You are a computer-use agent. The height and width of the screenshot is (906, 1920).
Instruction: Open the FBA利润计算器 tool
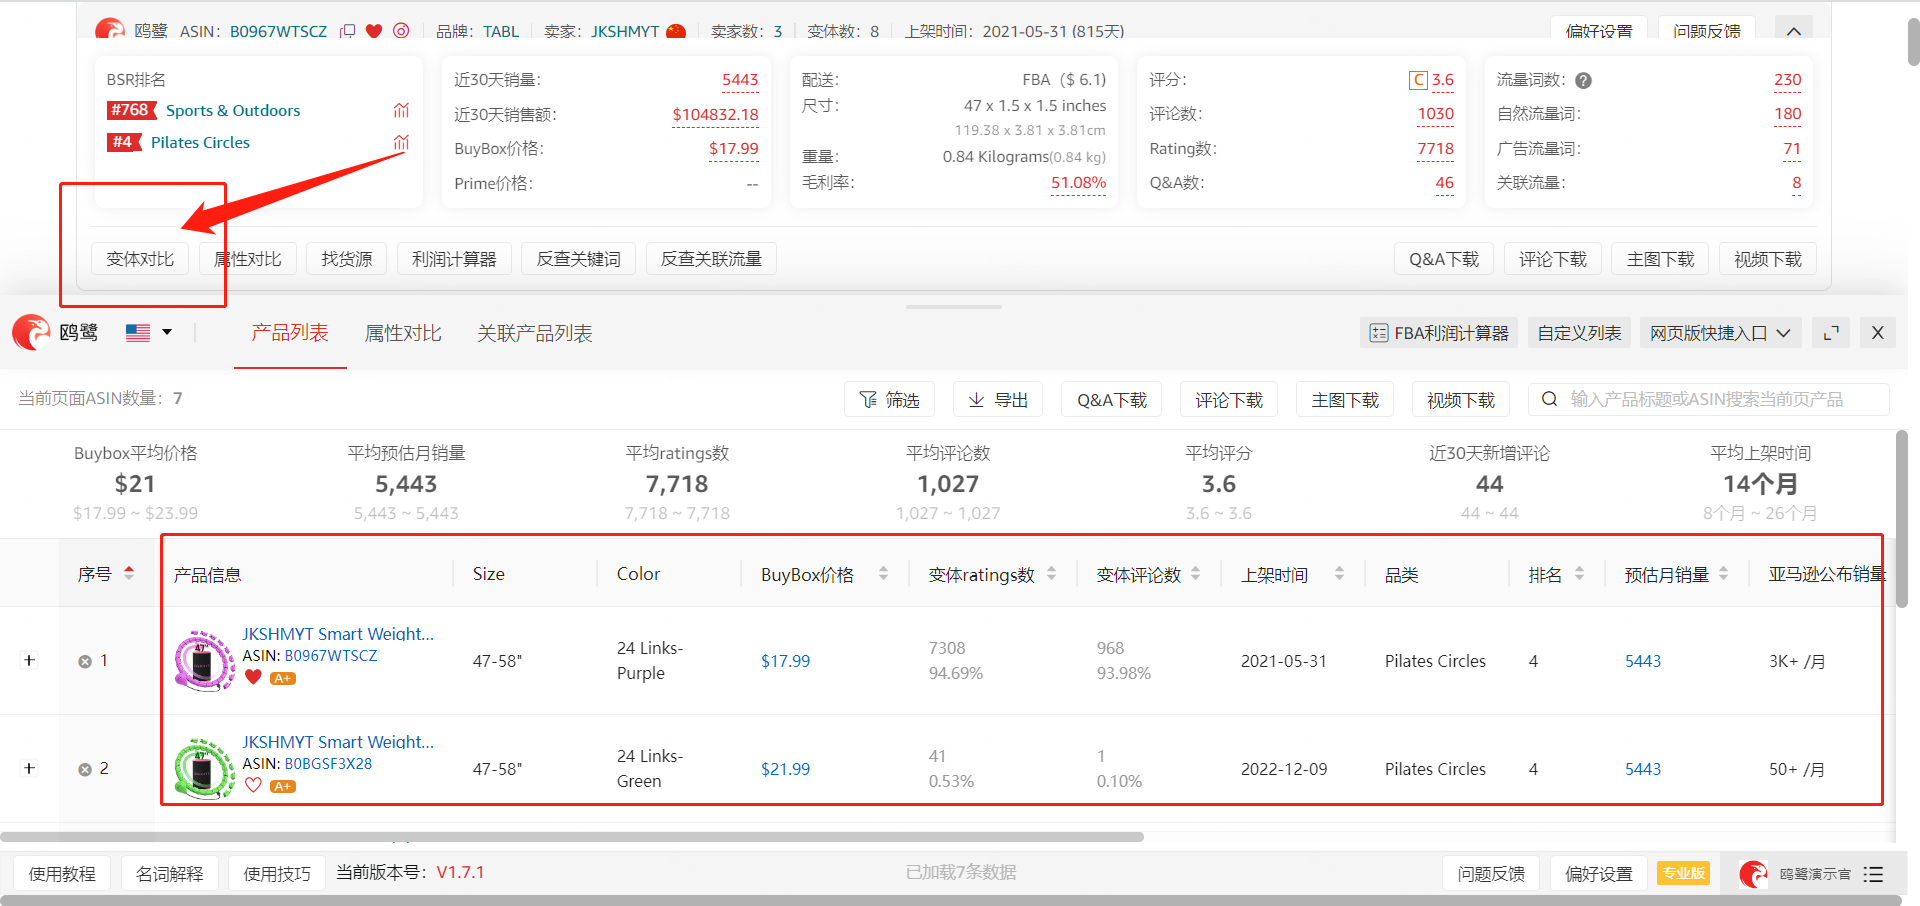(1439, 333)
